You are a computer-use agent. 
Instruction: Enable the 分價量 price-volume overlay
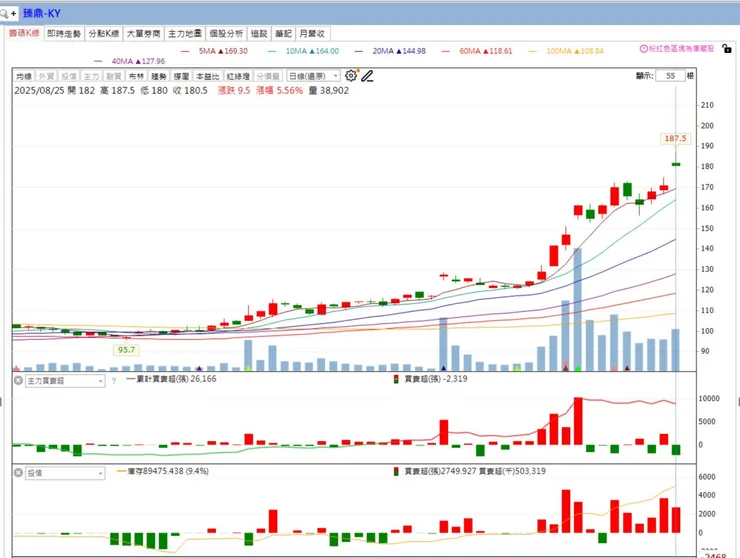click(x=268, y=76)
